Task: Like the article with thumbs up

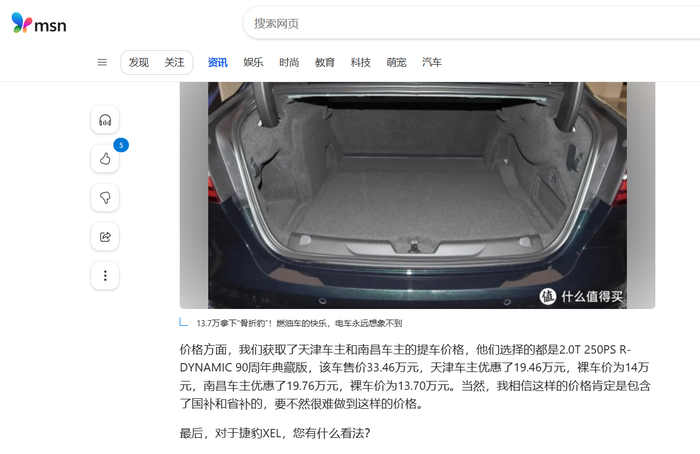Action: [105, 158]
